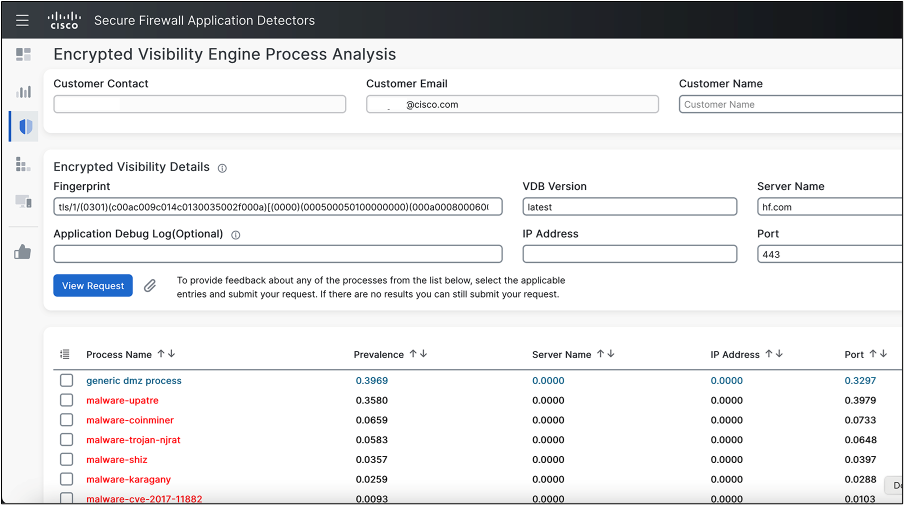Open the malware-karagany link
The height and width of the screenshot is (505, 904).
click(129, 479)
